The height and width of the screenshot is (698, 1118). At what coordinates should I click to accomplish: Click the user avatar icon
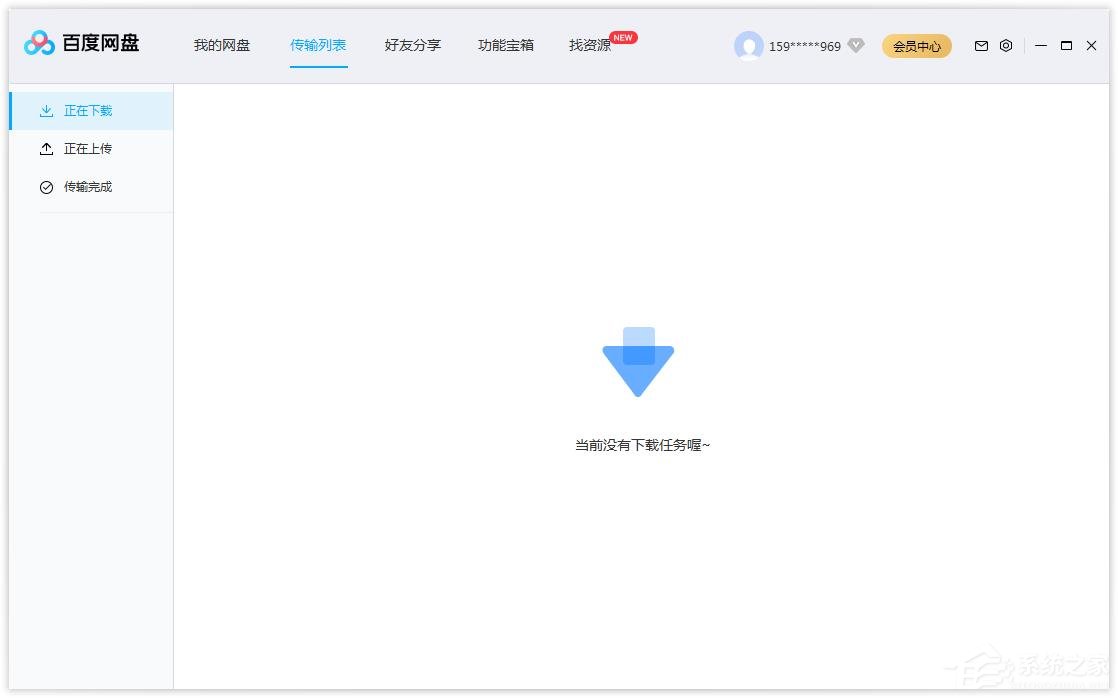tap(749, 45)
